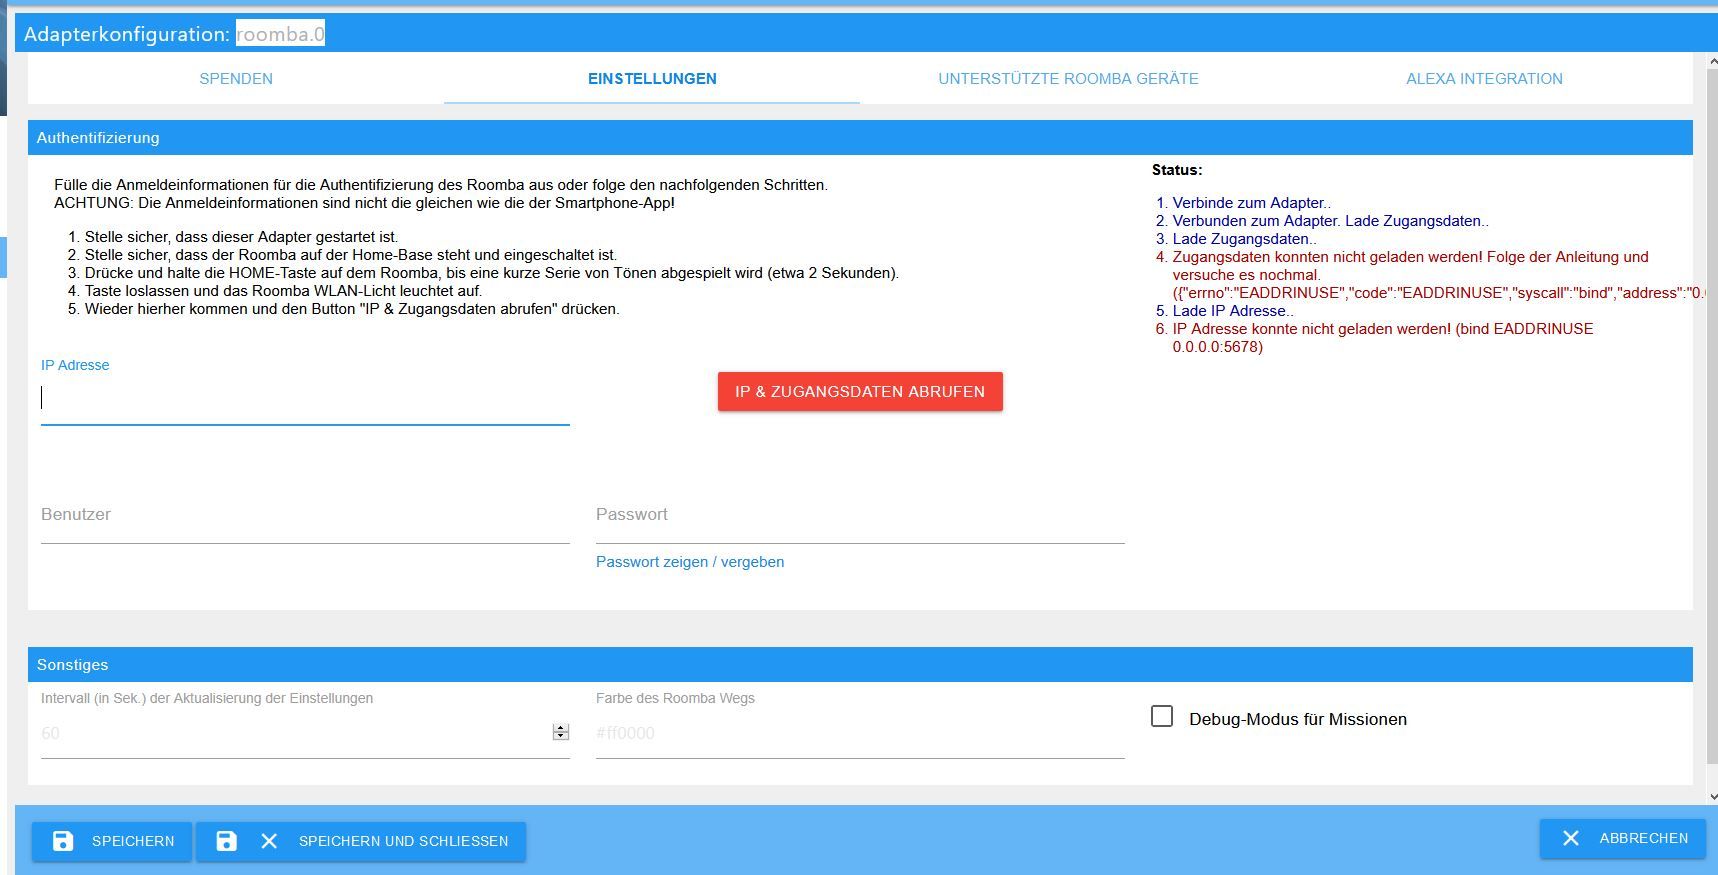Click the 'Status:' heading
Screen dimensions: 1718x875
pos(1177,170)
